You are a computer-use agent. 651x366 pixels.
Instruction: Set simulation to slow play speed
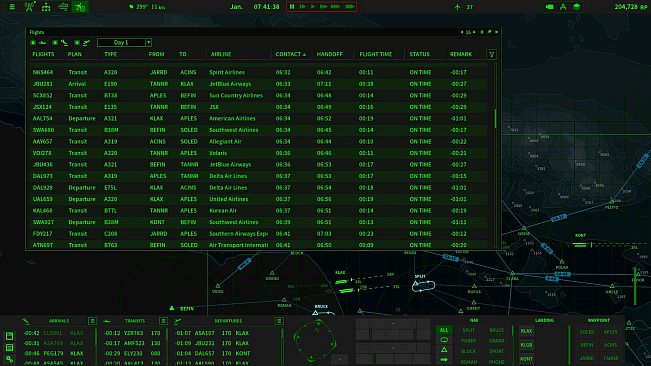303,7
